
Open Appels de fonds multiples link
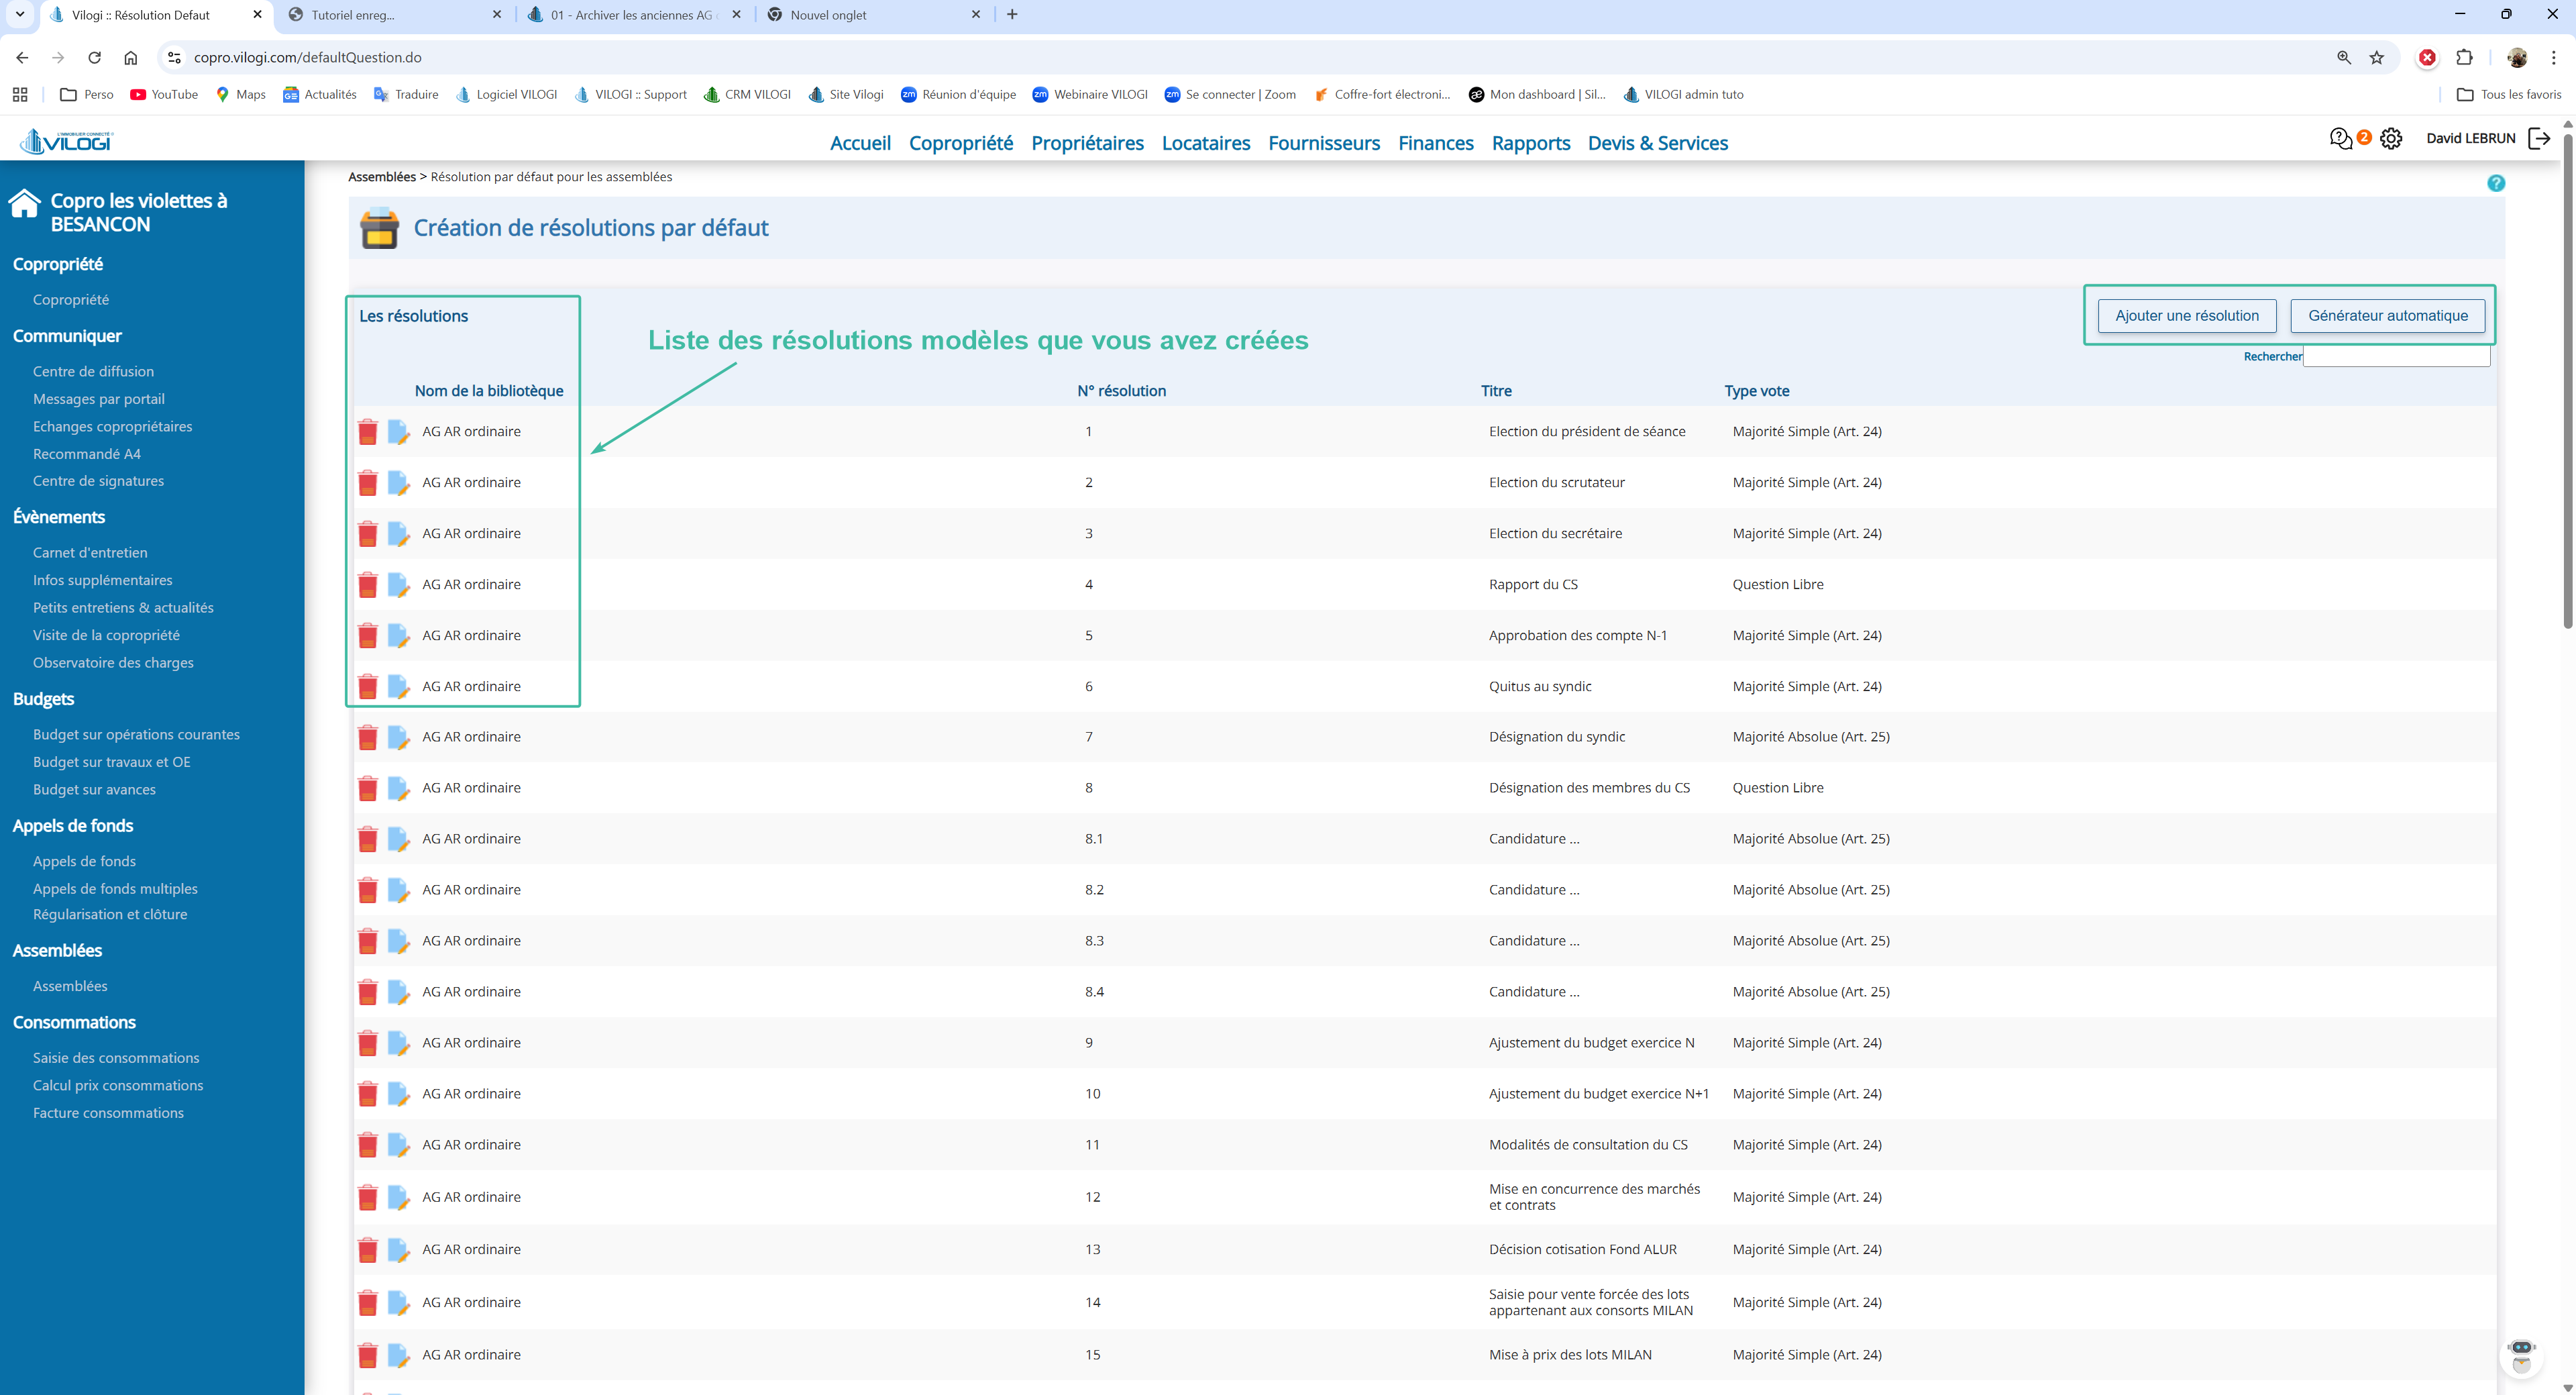tap(115, 889)
